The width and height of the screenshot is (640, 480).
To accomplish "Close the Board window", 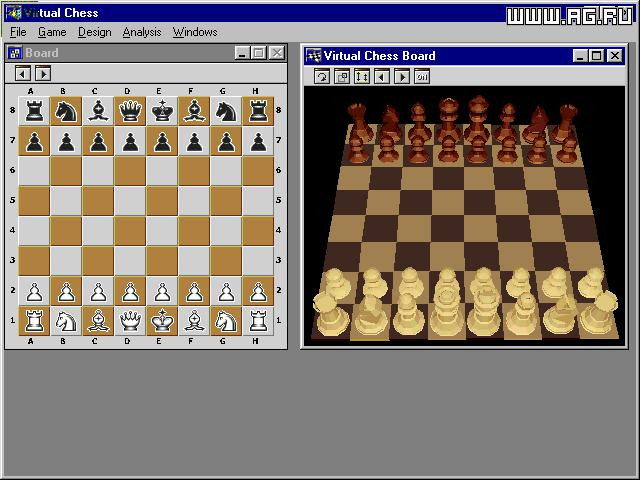I will pyautogui.click(x=277, y=53).
